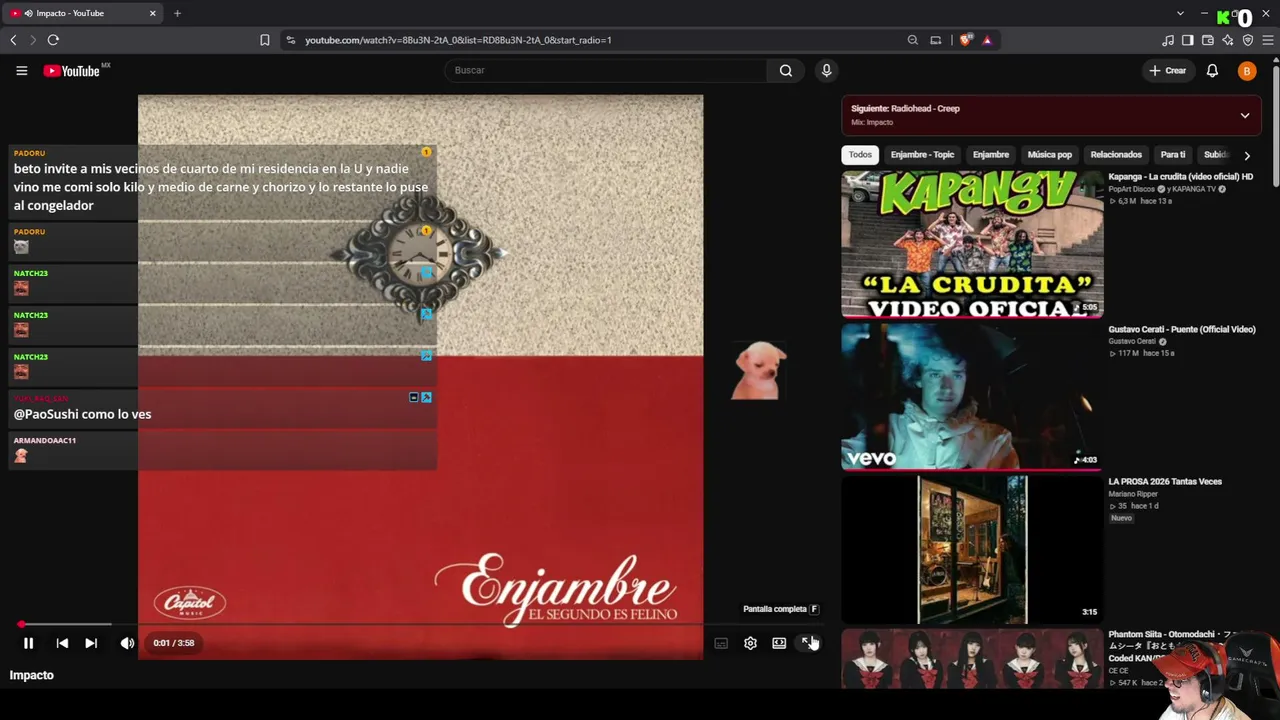Select the Música pop chip
The width and height of the screenshot is (1280, 720).
point(1050,155)
